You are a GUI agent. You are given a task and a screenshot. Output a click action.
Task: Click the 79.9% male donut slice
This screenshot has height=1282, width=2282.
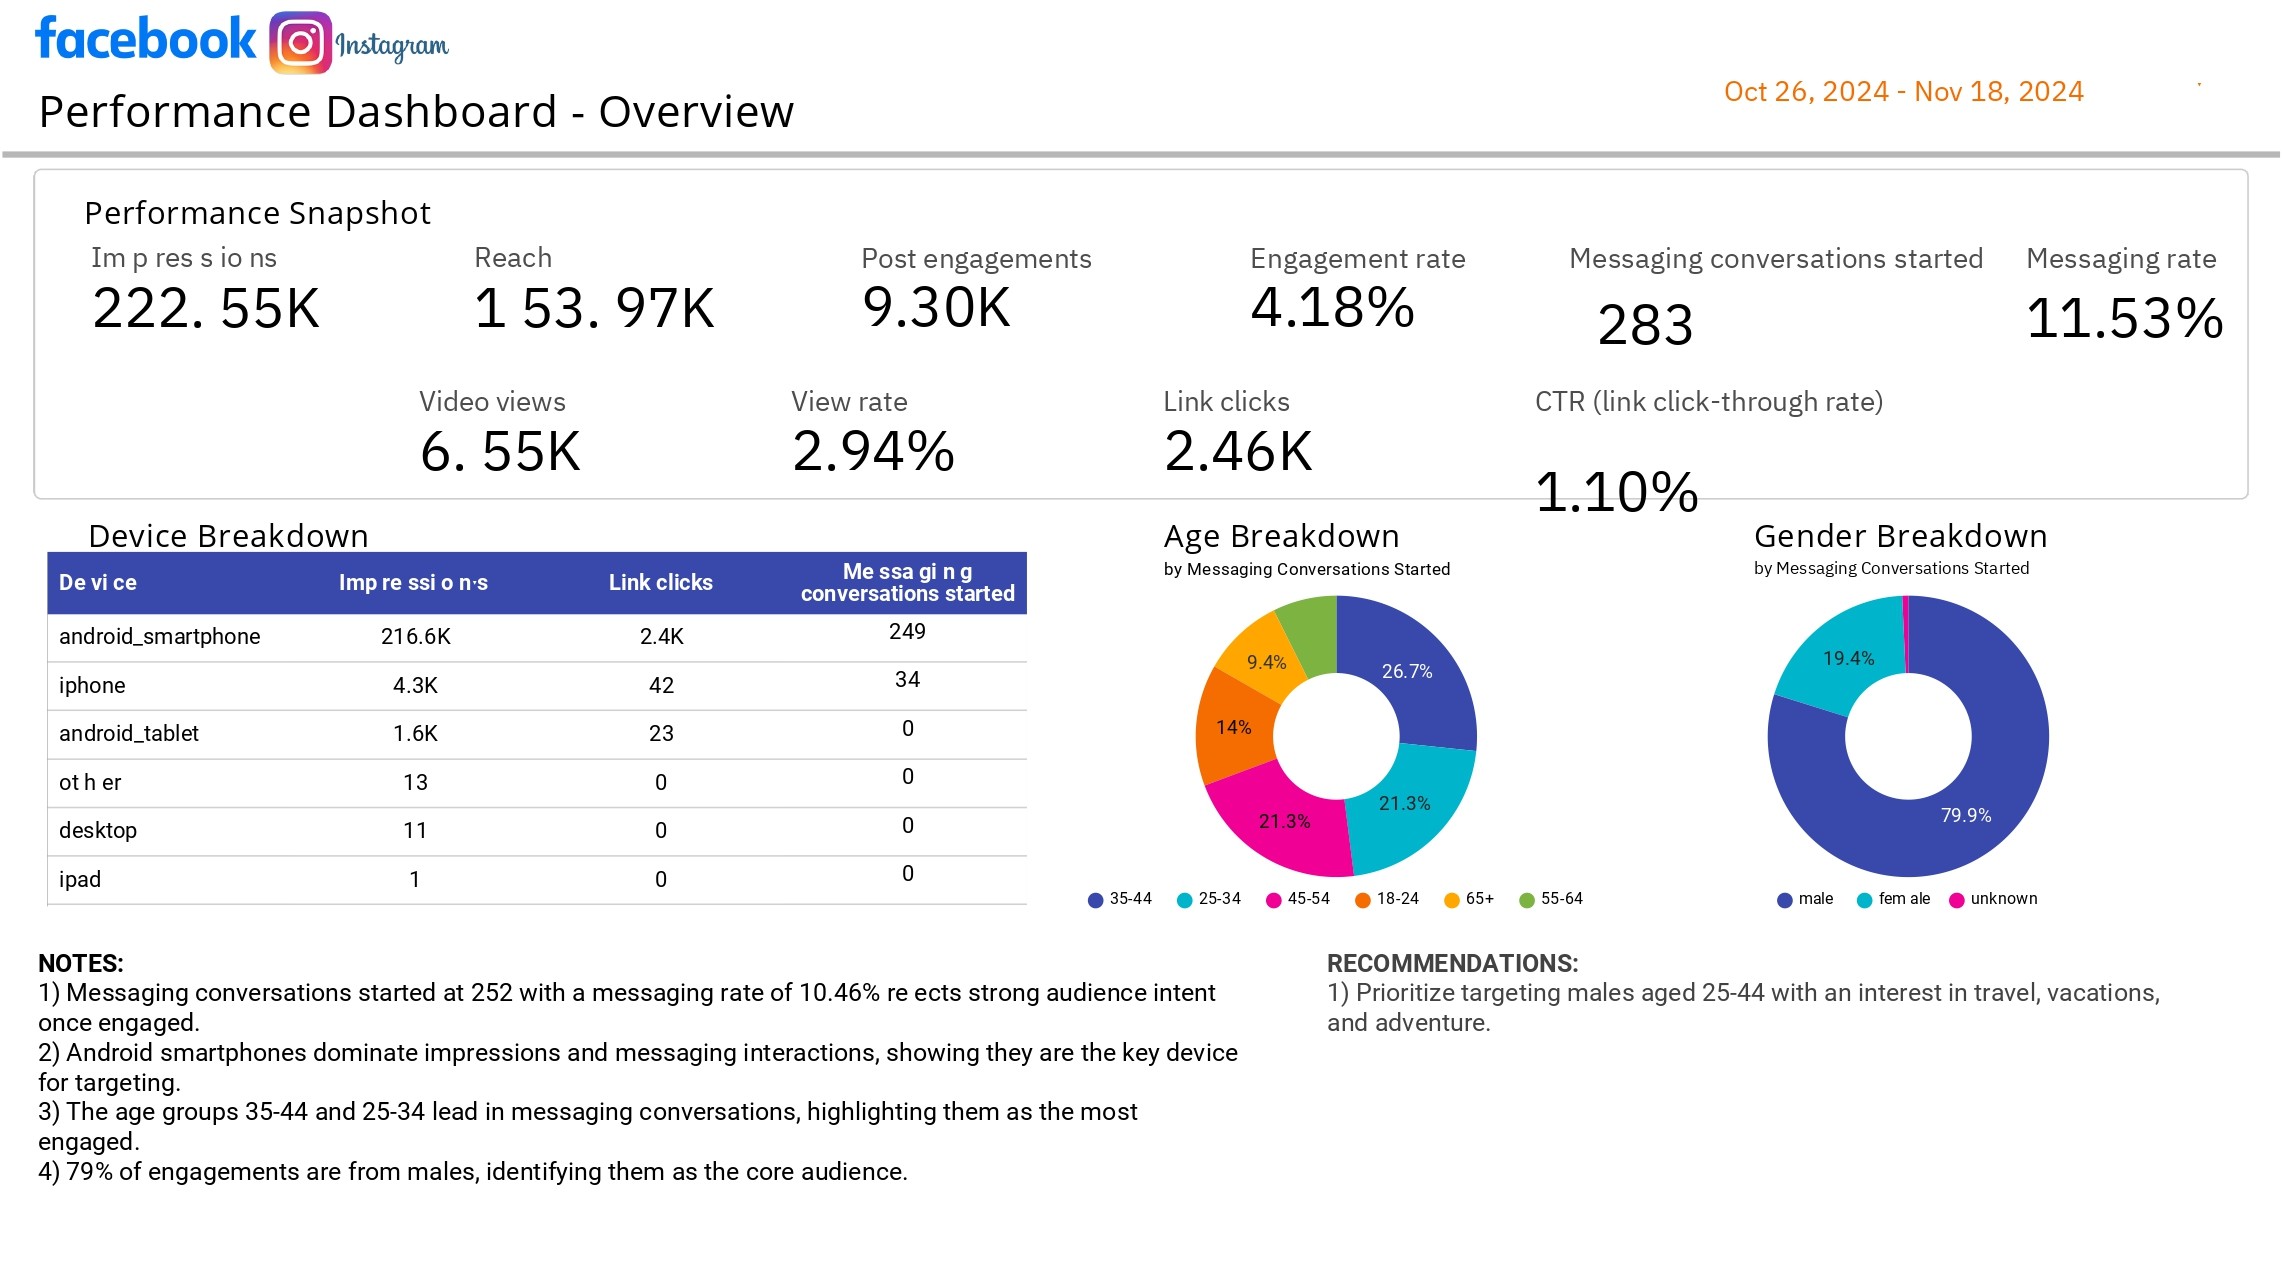click(1965, 815)
